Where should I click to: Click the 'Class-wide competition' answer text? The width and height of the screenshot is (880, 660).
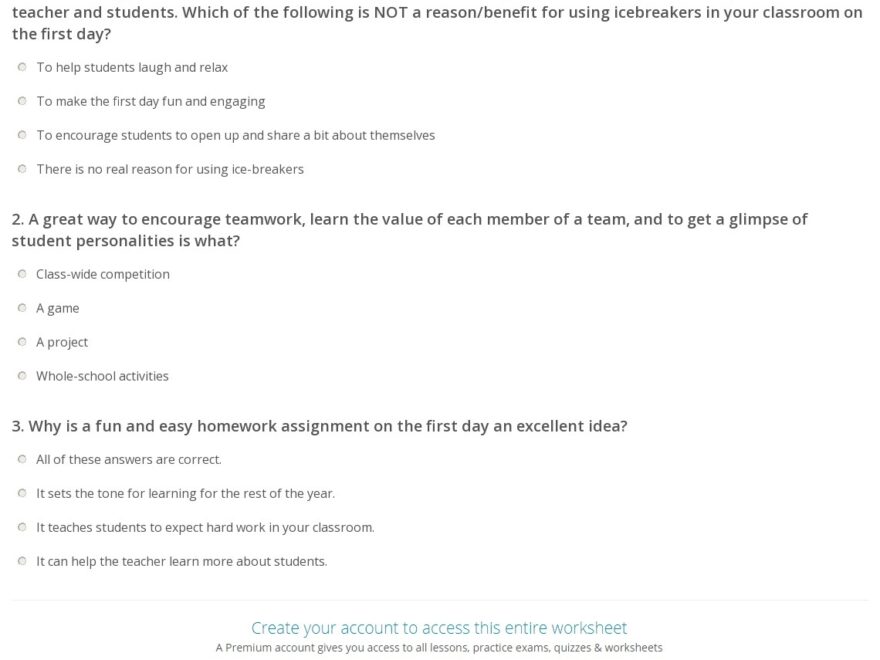point(103,273)
